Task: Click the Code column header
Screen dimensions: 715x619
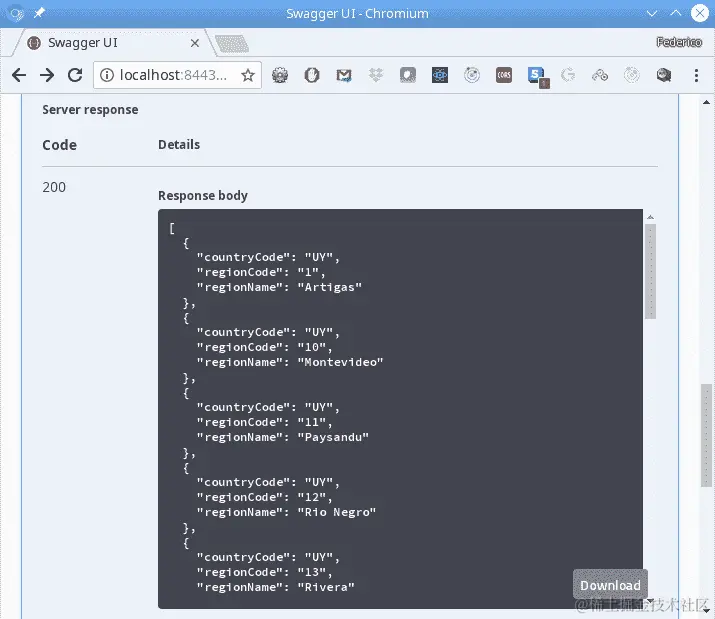Action: tap(59, 145)
